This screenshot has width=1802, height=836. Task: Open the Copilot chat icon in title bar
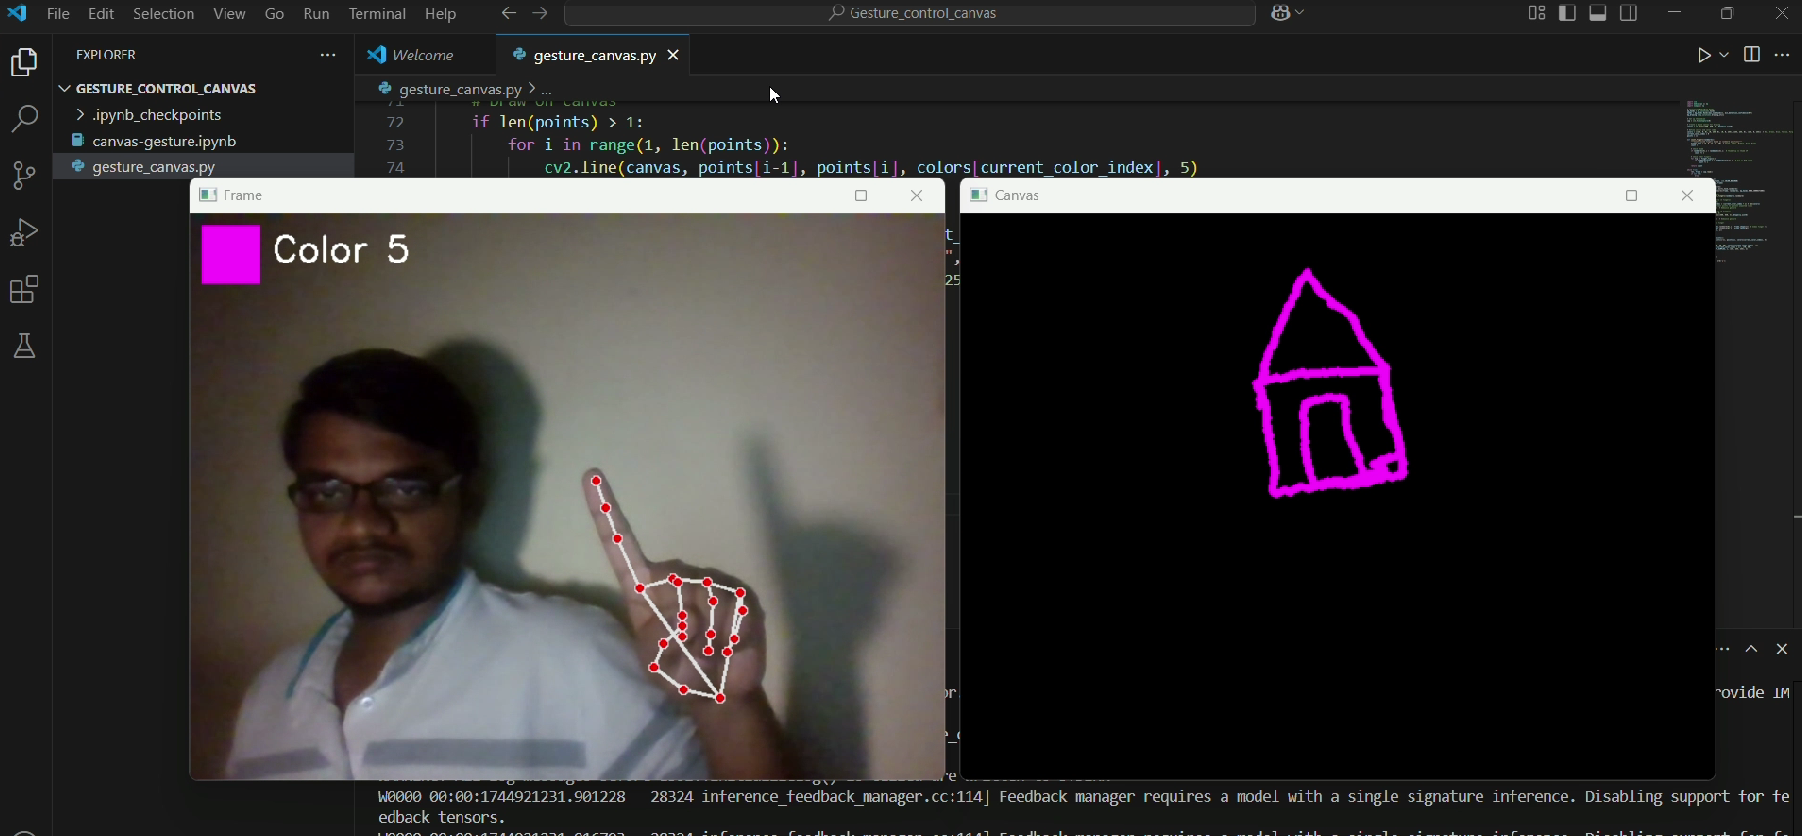coord(1281,14)
